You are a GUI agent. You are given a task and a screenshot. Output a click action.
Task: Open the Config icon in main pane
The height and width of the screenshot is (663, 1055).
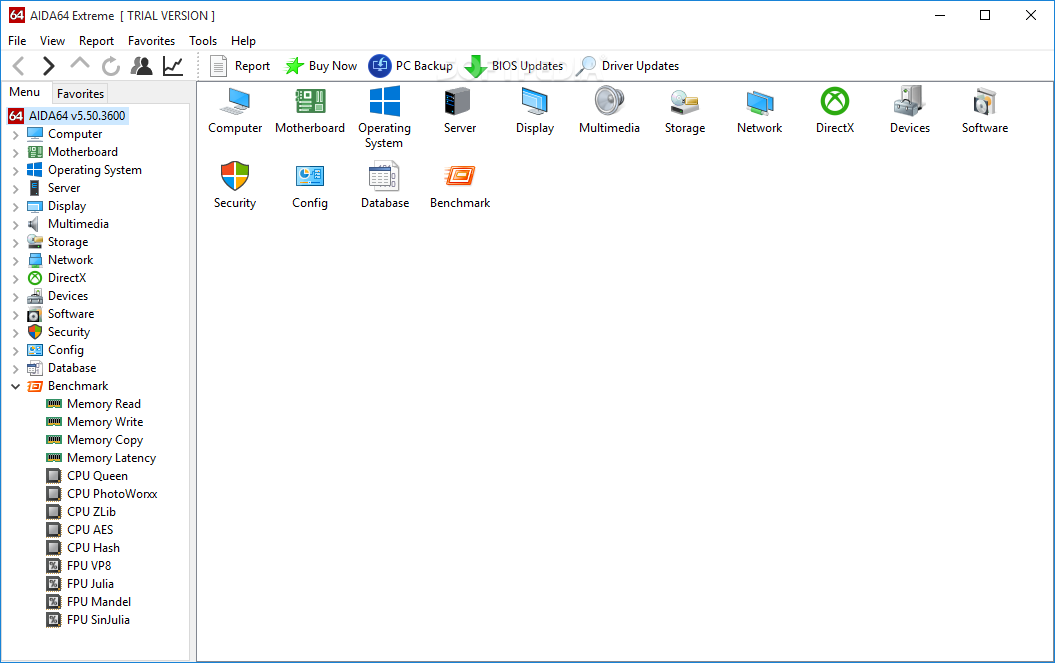[310, 176]
